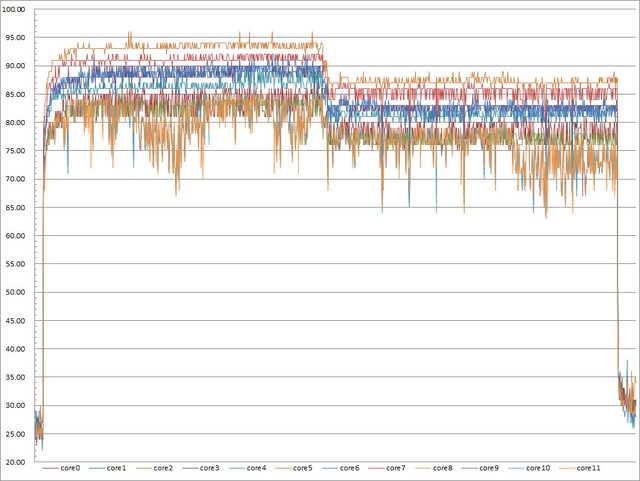
Task: Click core6 in the legend
Action: click(348, 468)
